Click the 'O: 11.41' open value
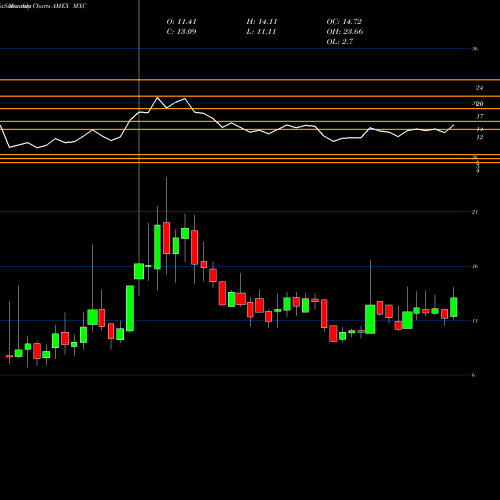Image resolution: width=500 pixels, height=500 pixels. 182,22
